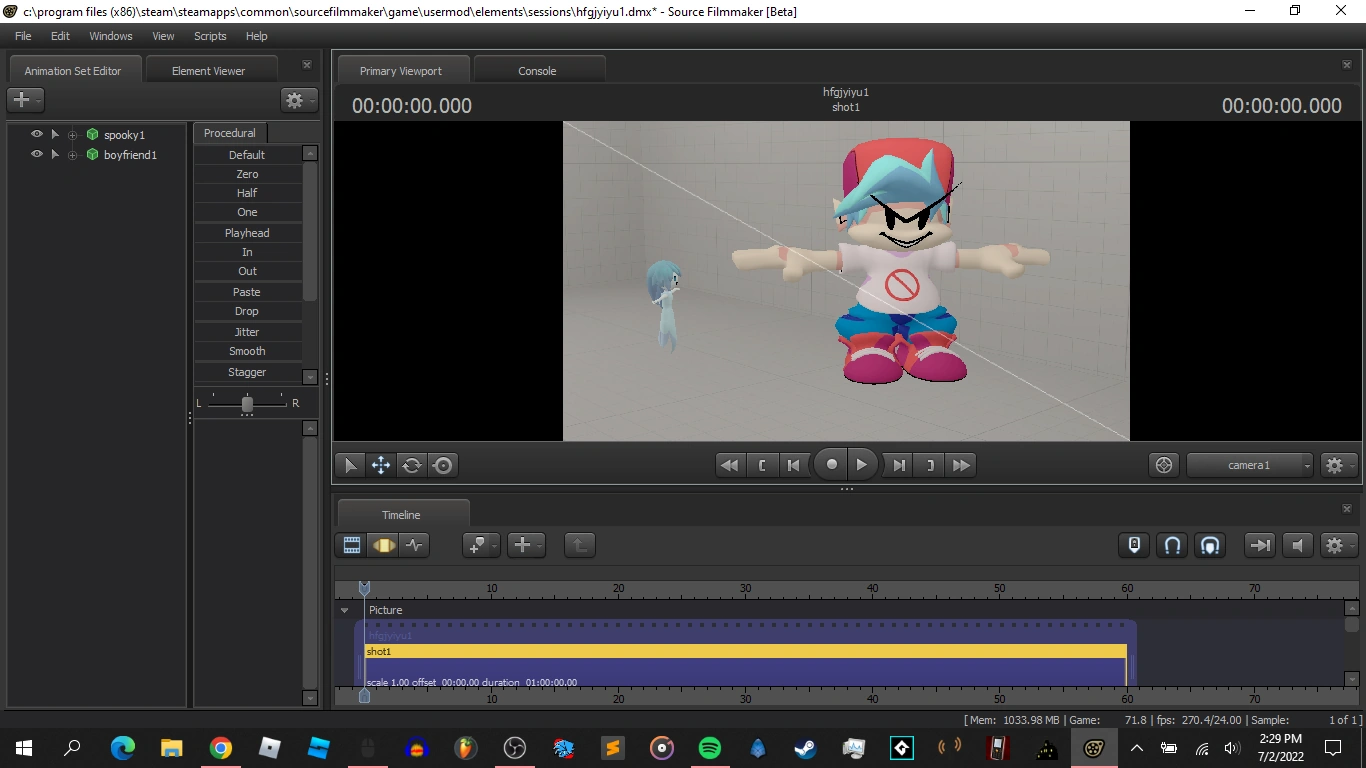Viewport: 1366px width, 768px height.
Task: Select the arrow selection manipulator tool
Action: [x=350, y=465]
